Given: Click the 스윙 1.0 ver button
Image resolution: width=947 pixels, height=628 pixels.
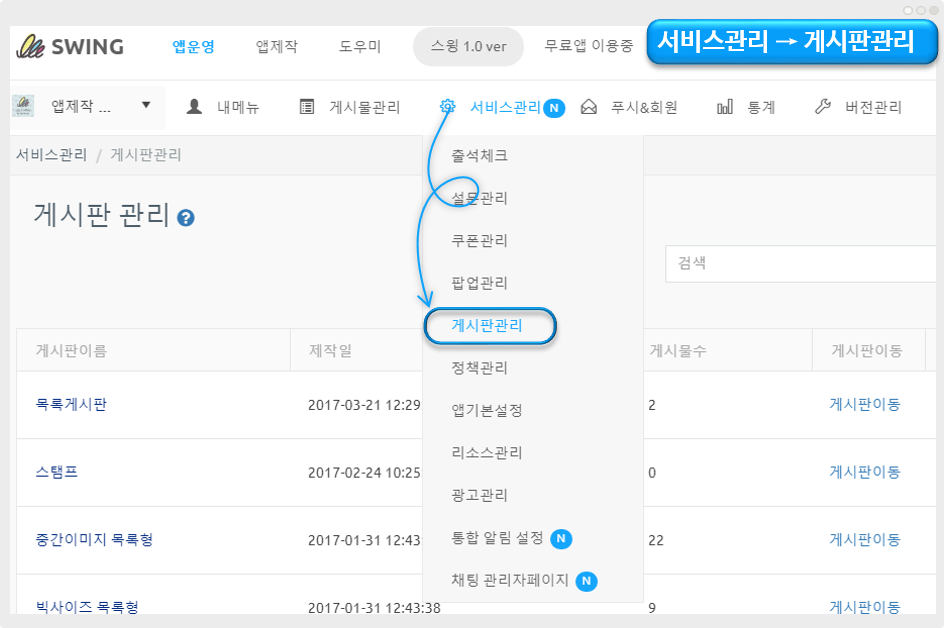Looking at the screenshot, I should pyautogui.click(x=468, y=46).
